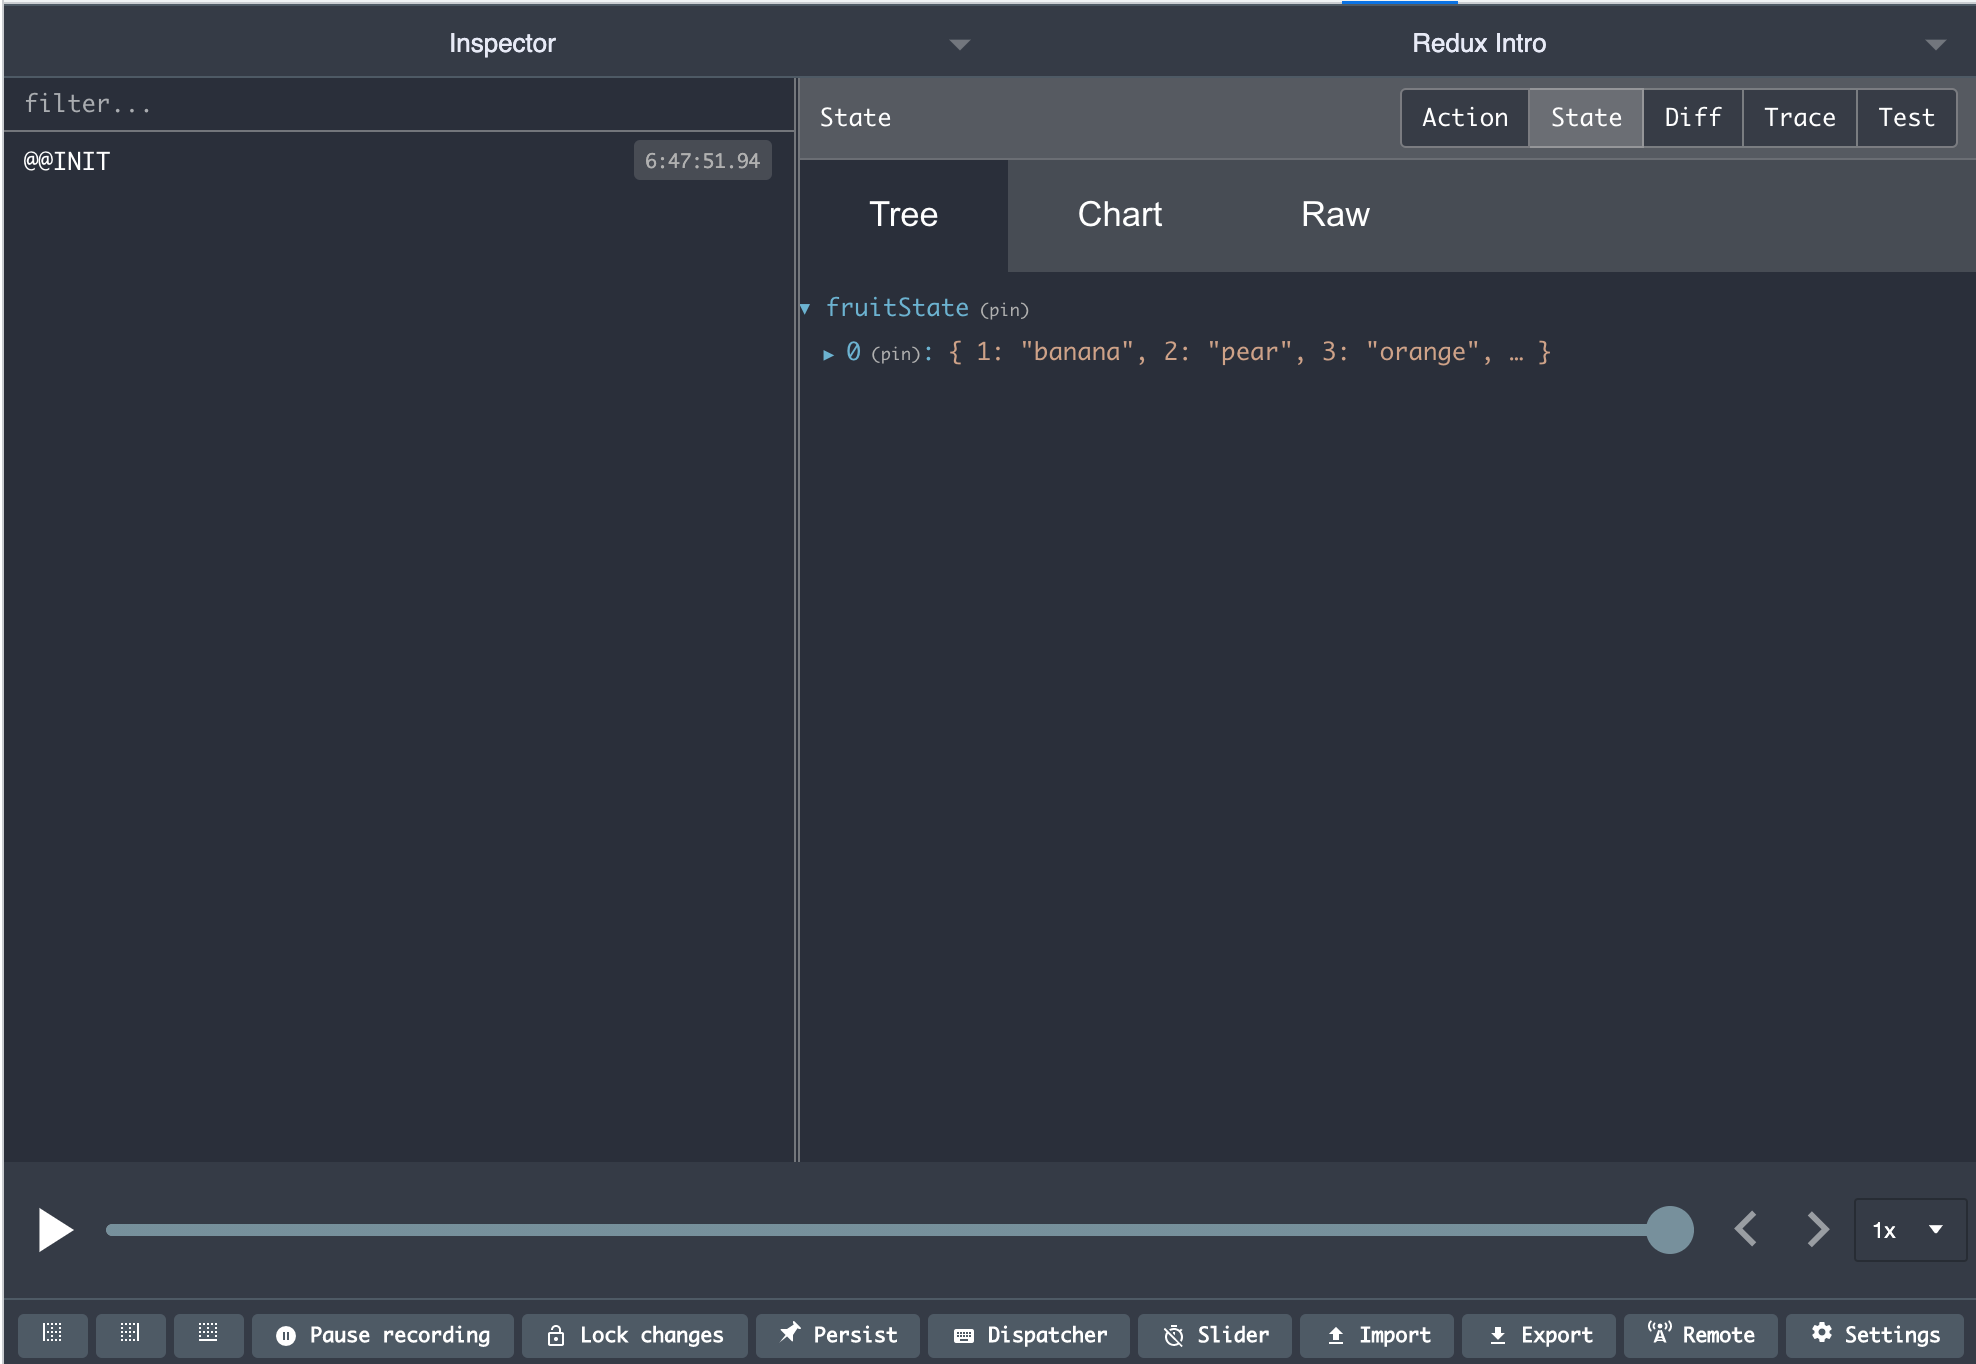The width and height of the screenshot is (1976, 1364).
Task: Switch to the Action tab
Action: tap(1464, 117)
